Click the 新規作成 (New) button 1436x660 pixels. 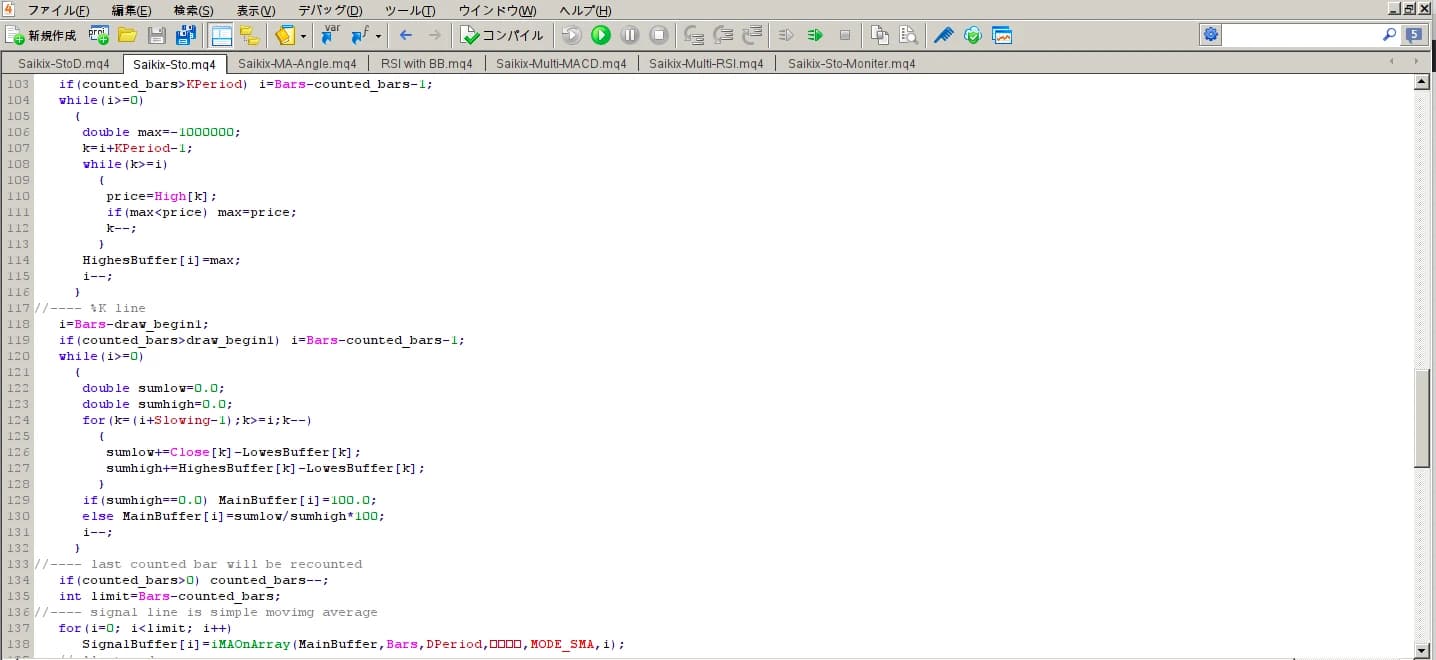(41, 35)
